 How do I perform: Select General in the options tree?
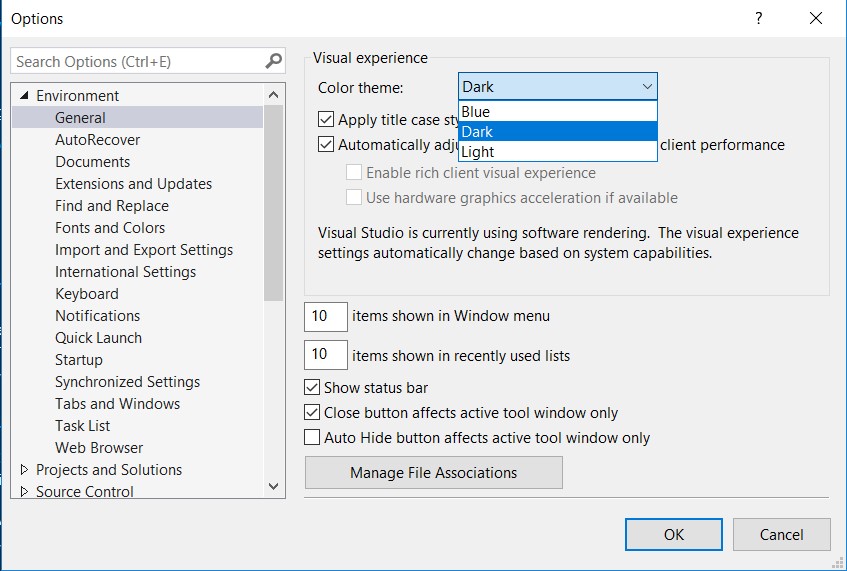pyautogui.click(x=80, y=117)
